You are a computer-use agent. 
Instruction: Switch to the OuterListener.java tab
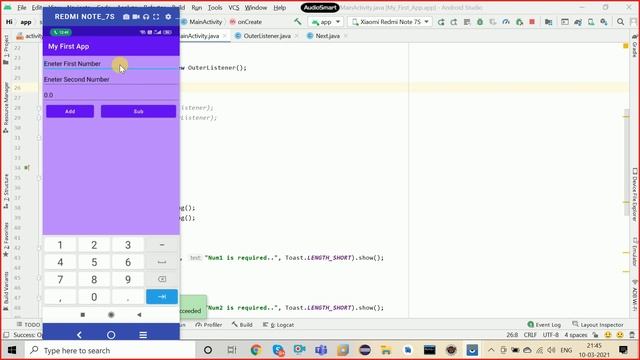267,36
